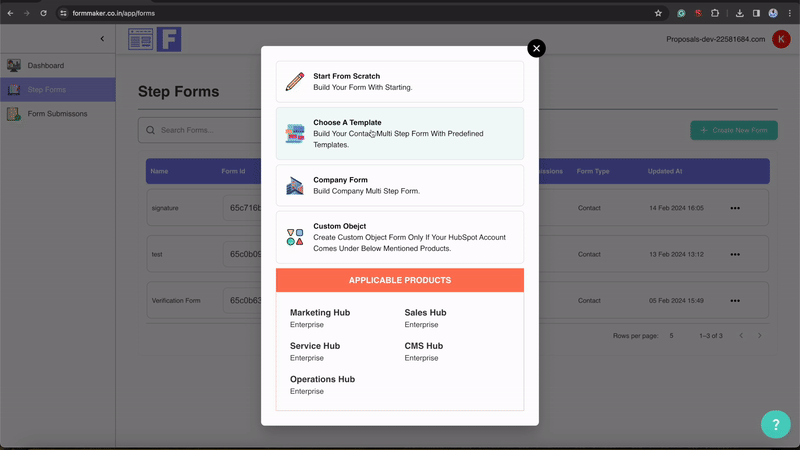Click browser back arrow

[x=10, y=13]
